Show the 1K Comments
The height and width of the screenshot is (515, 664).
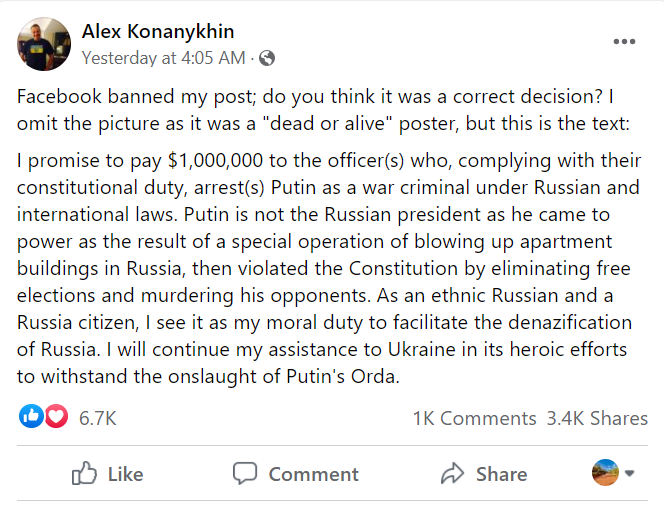click(x=474, y=418)
